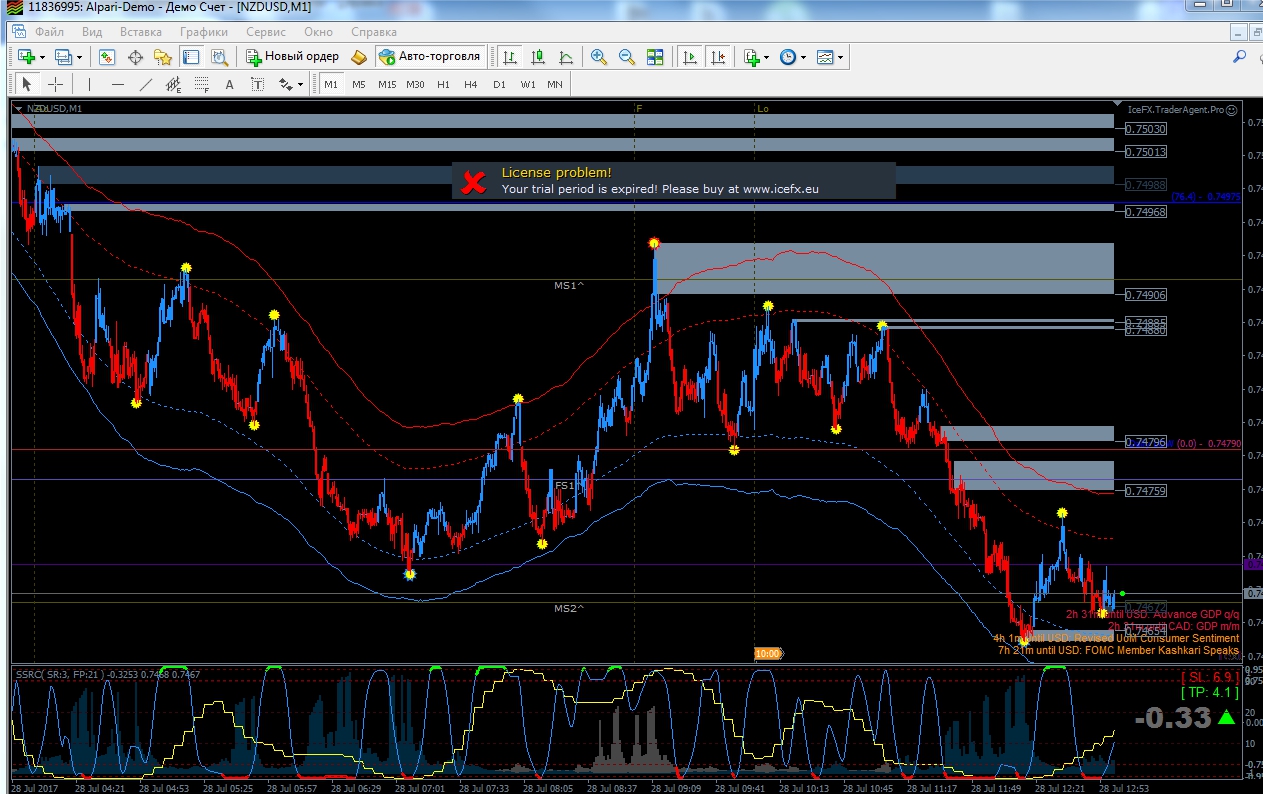
Task: Click the Новый ордер button
Action: coord(292,57)
